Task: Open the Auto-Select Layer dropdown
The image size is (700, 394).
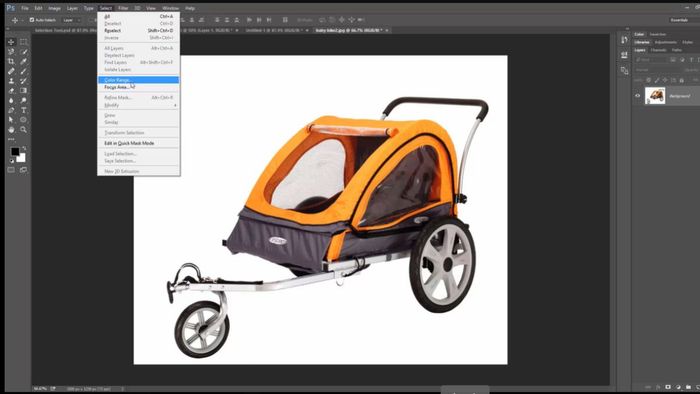Action: pos(71,20)
